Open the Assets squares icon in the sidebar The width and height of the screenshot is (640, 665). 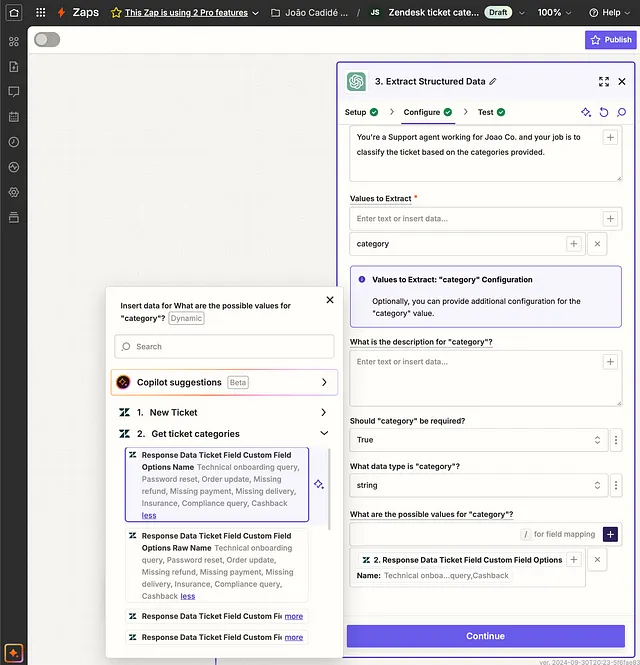(14, 41)
